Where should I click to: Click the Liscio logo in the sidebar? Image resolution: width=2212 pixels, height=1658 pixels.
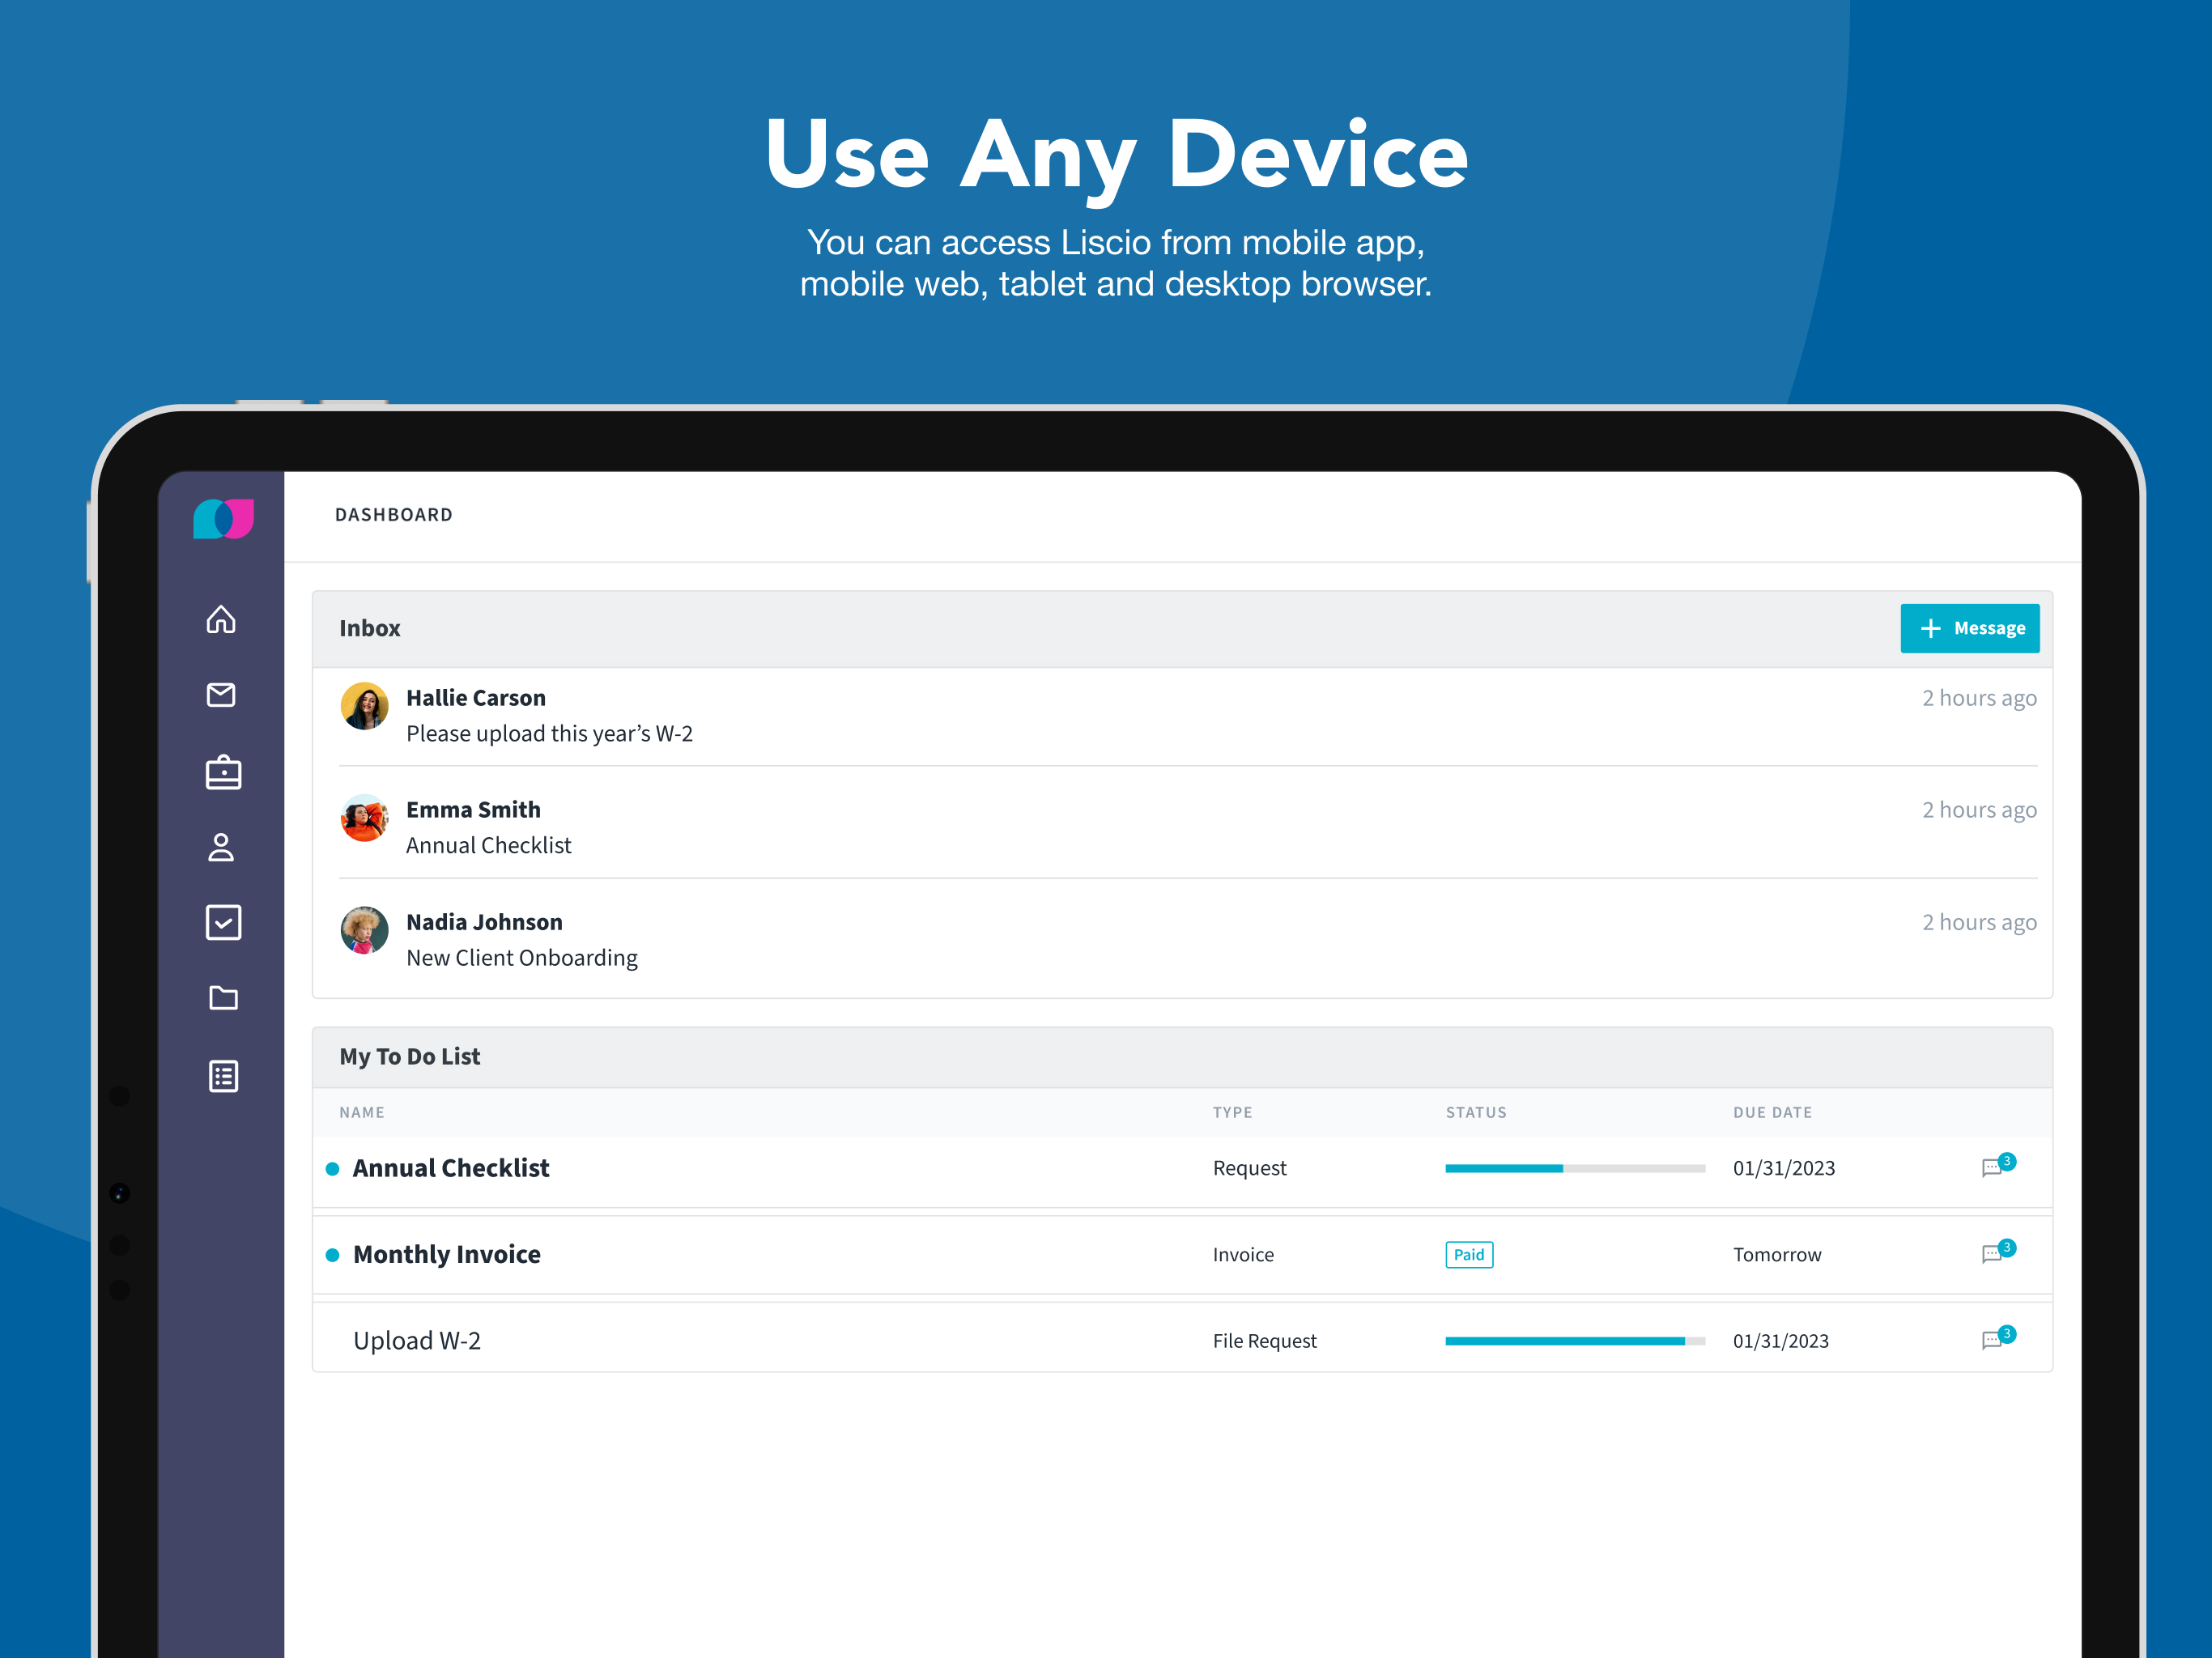coord(223,519)
